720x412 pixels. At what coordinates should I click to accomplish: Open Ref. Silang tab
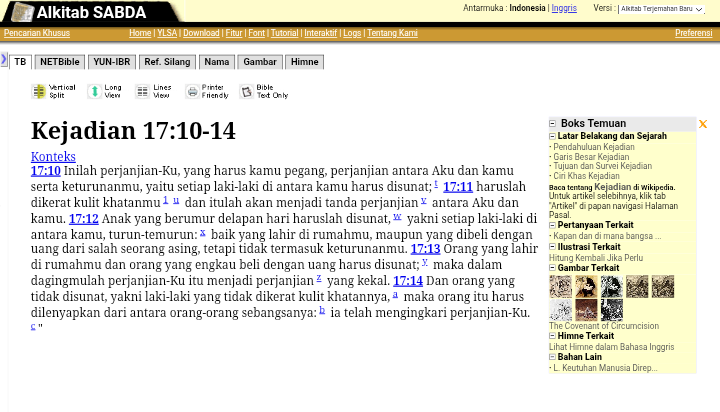[x=167, y=62]
